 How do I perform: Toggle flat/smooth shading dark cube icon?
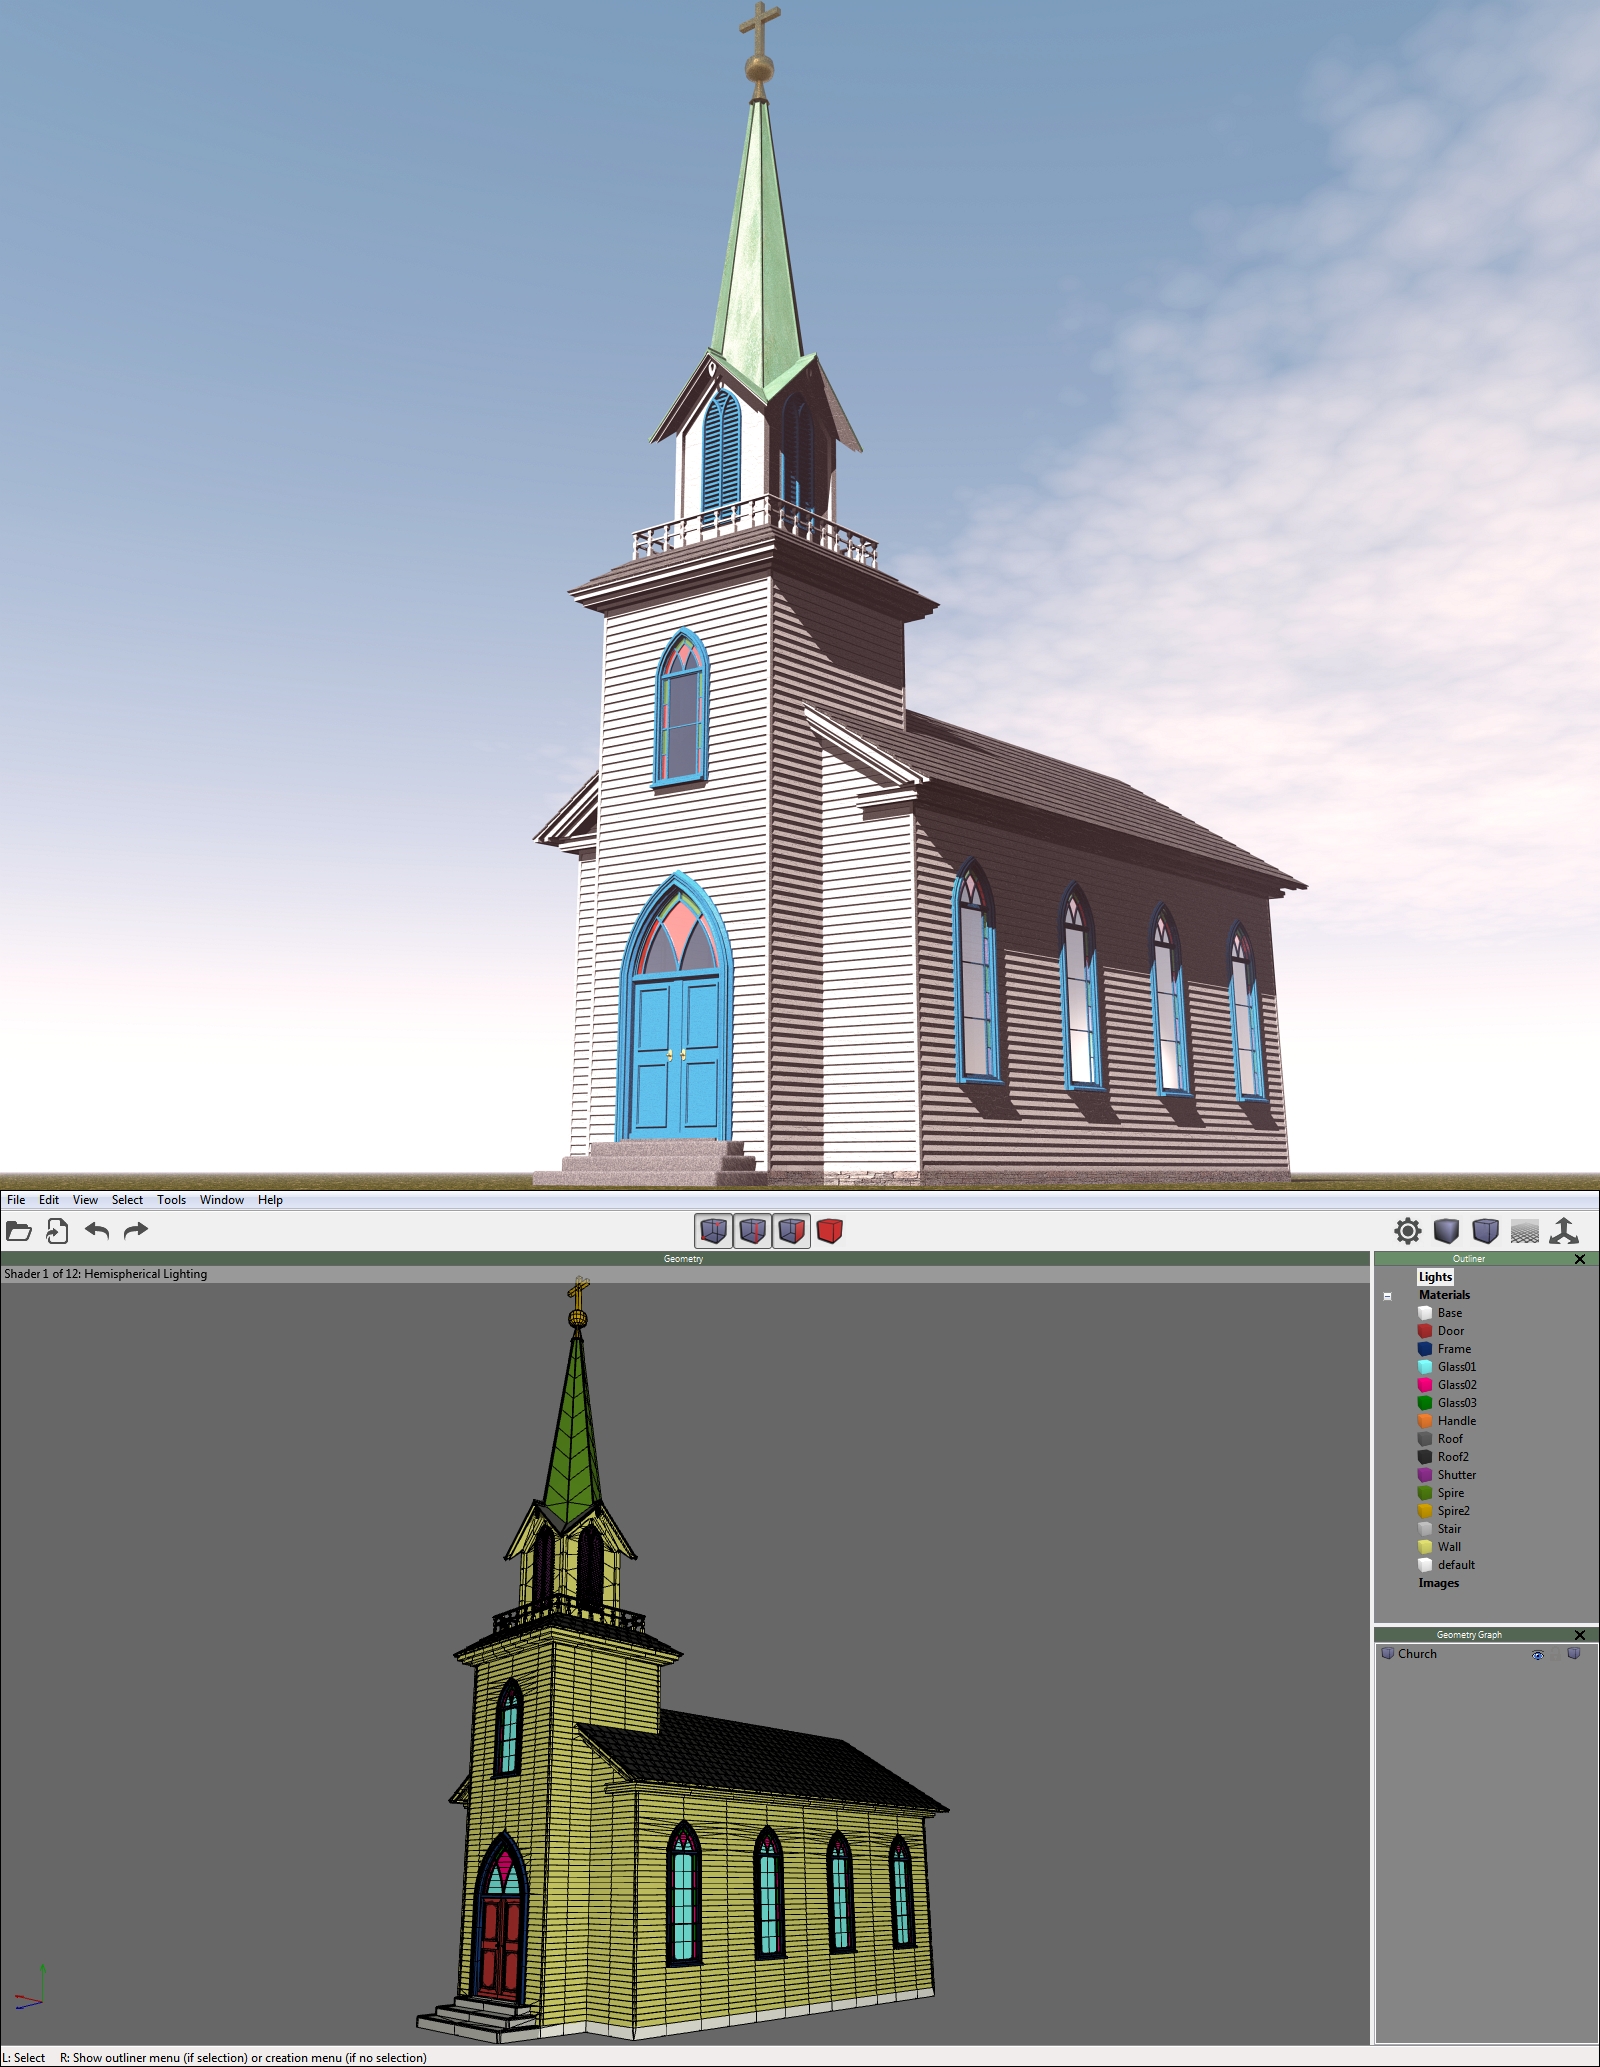point(1447,1231)
